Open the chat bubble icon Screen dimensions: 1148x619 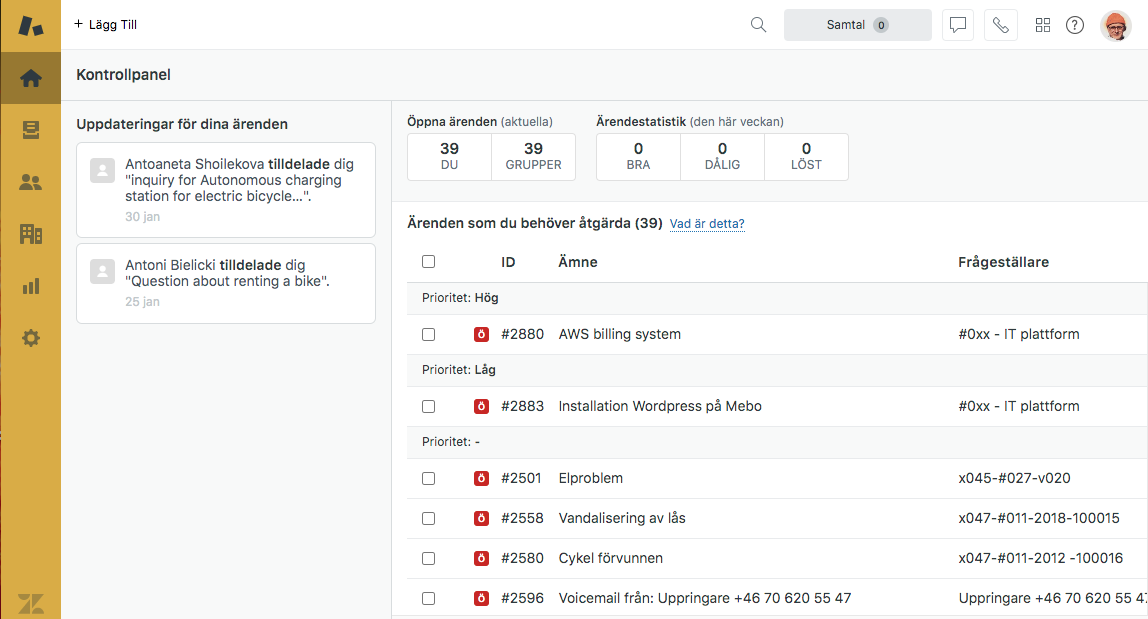click(x=958, y=25)
